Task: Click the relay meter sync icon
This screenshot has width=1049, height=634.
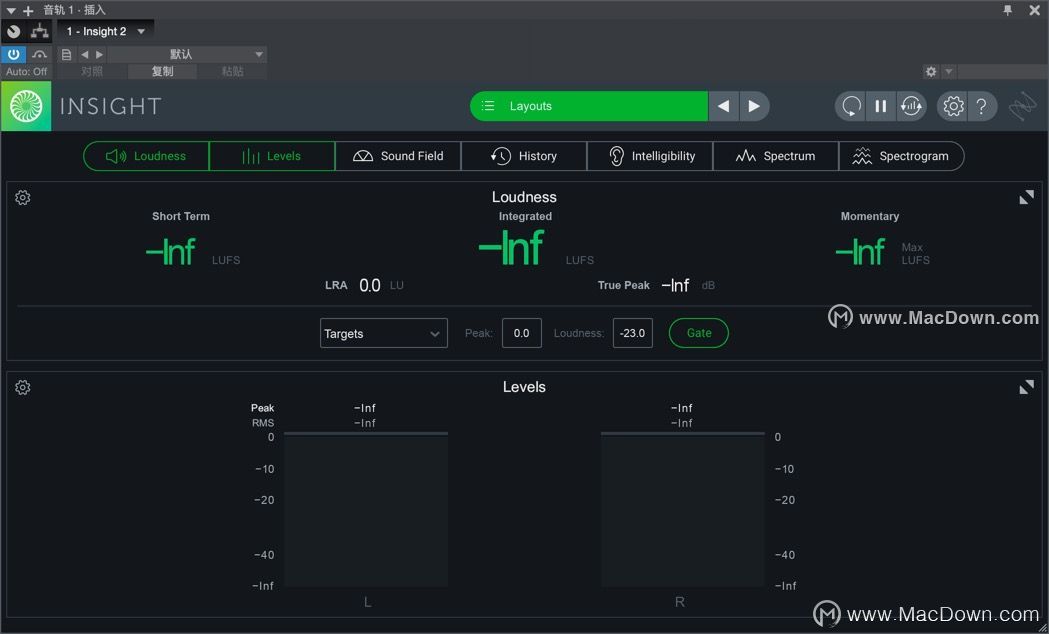Action: [911, 106]
